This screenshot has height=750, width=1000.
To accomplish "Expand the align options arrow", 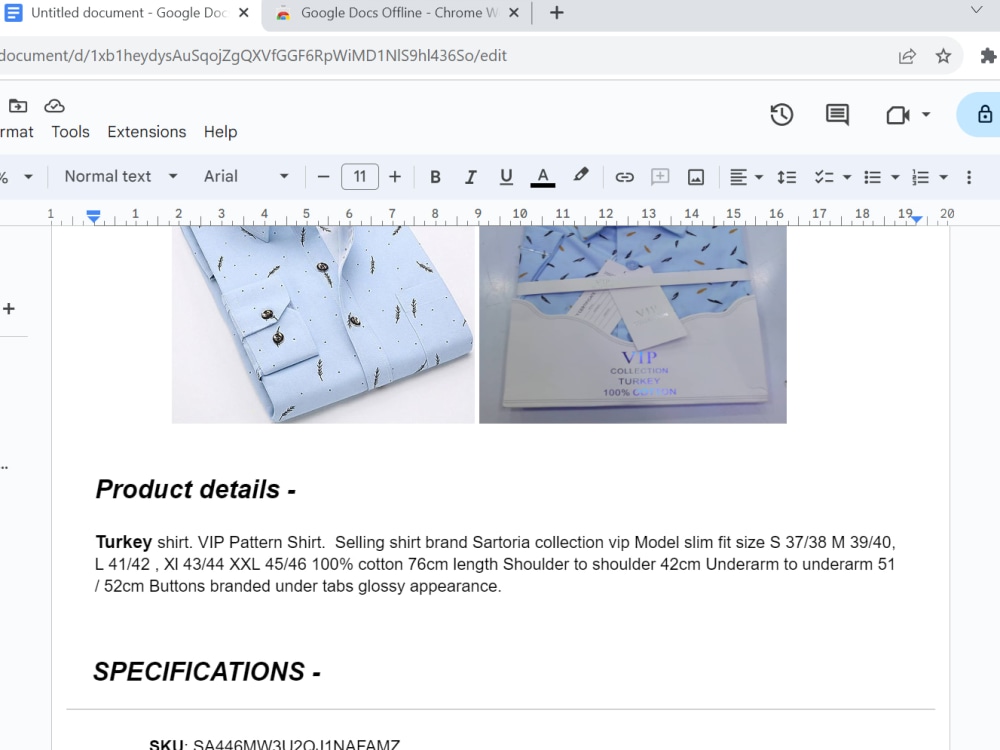I will 759,177.
